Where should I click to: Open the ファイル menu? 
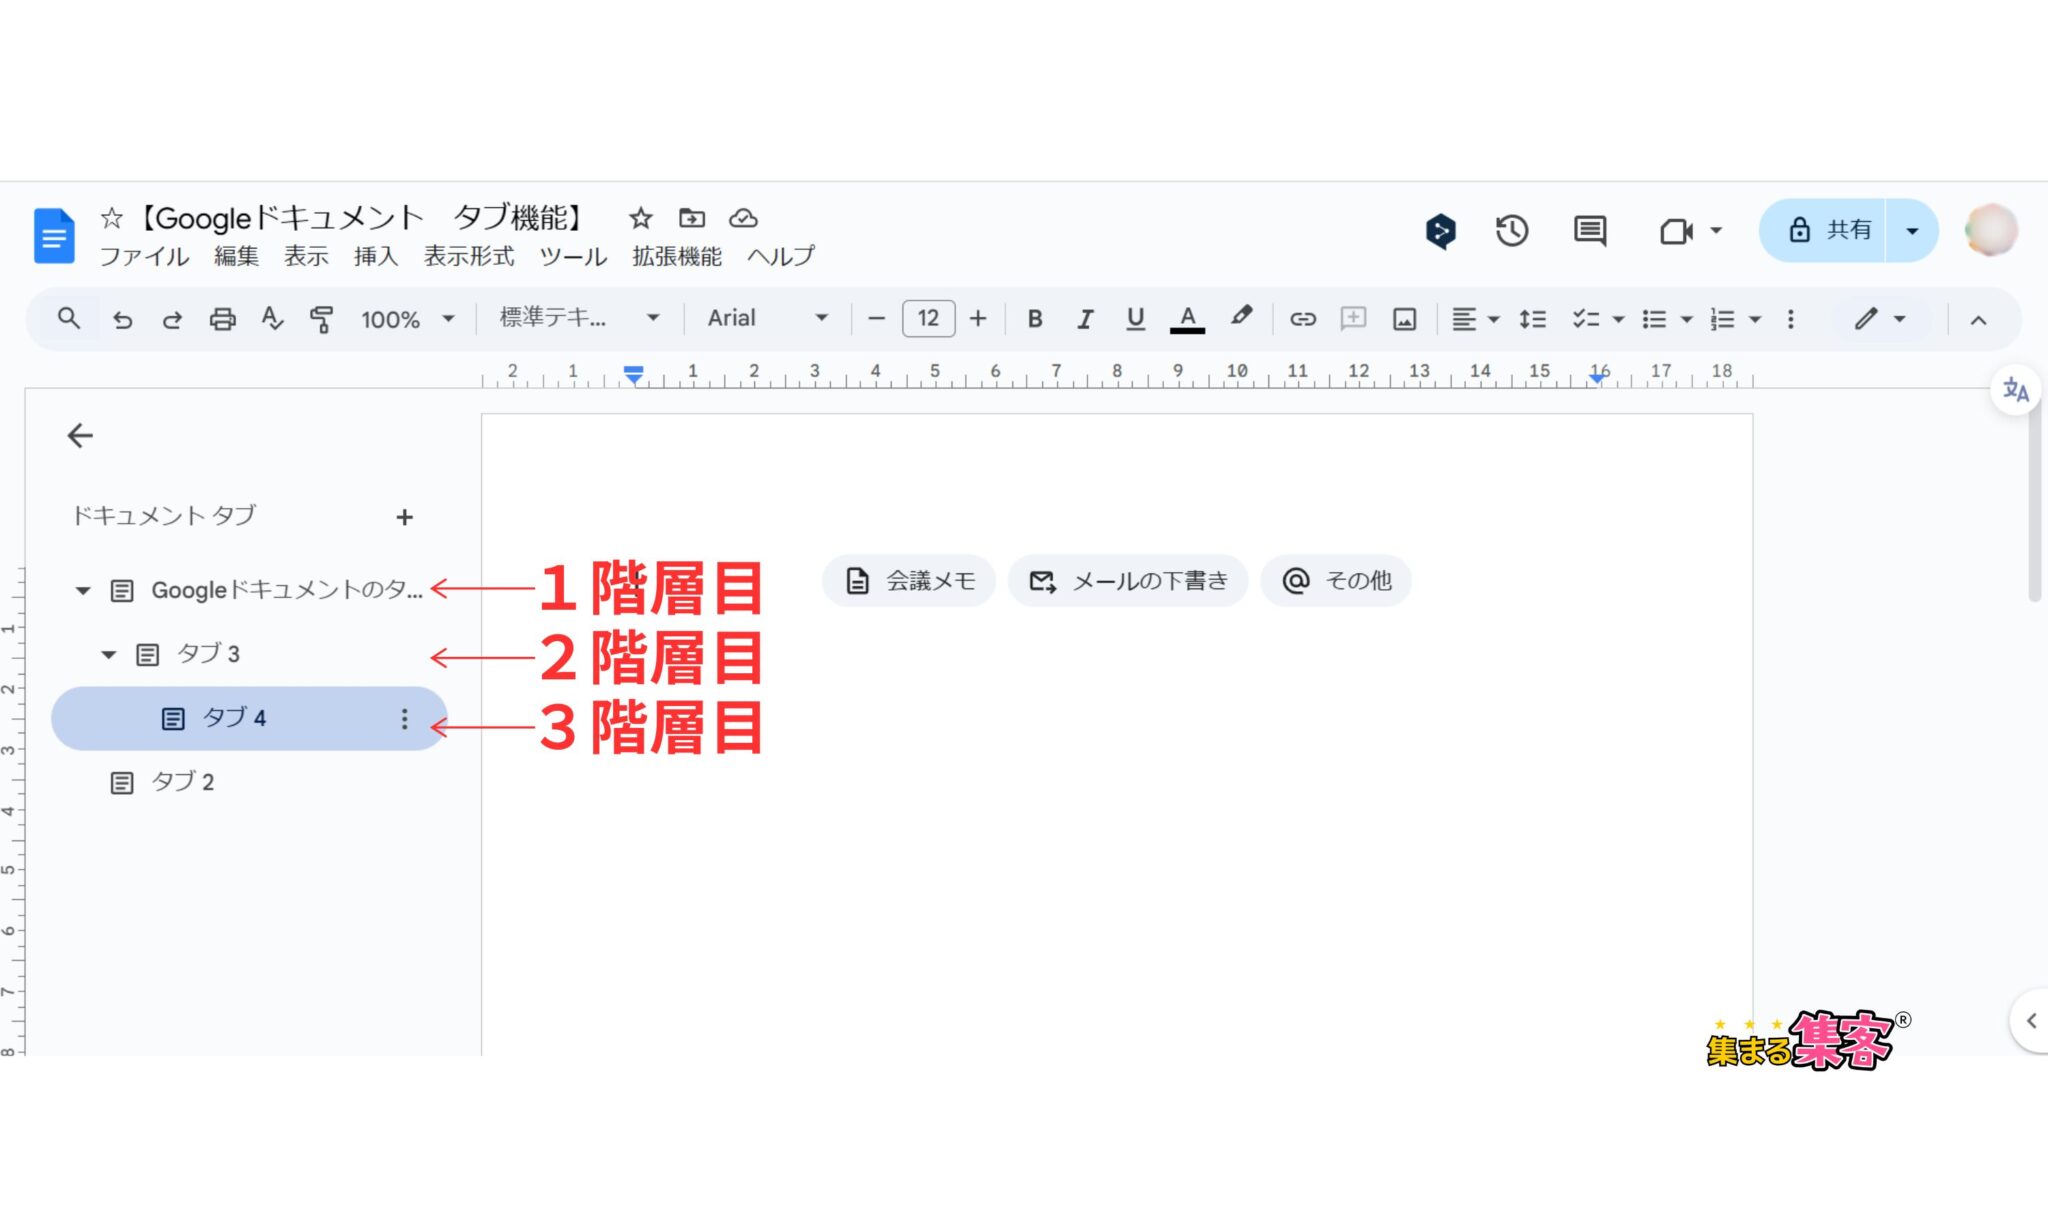tap(144, 256)
